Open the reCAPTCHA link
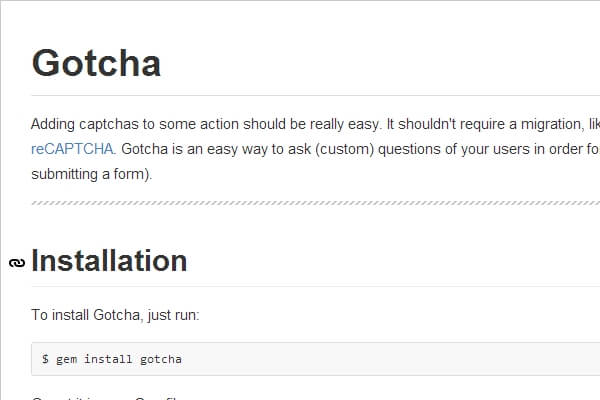 point(73,150)
